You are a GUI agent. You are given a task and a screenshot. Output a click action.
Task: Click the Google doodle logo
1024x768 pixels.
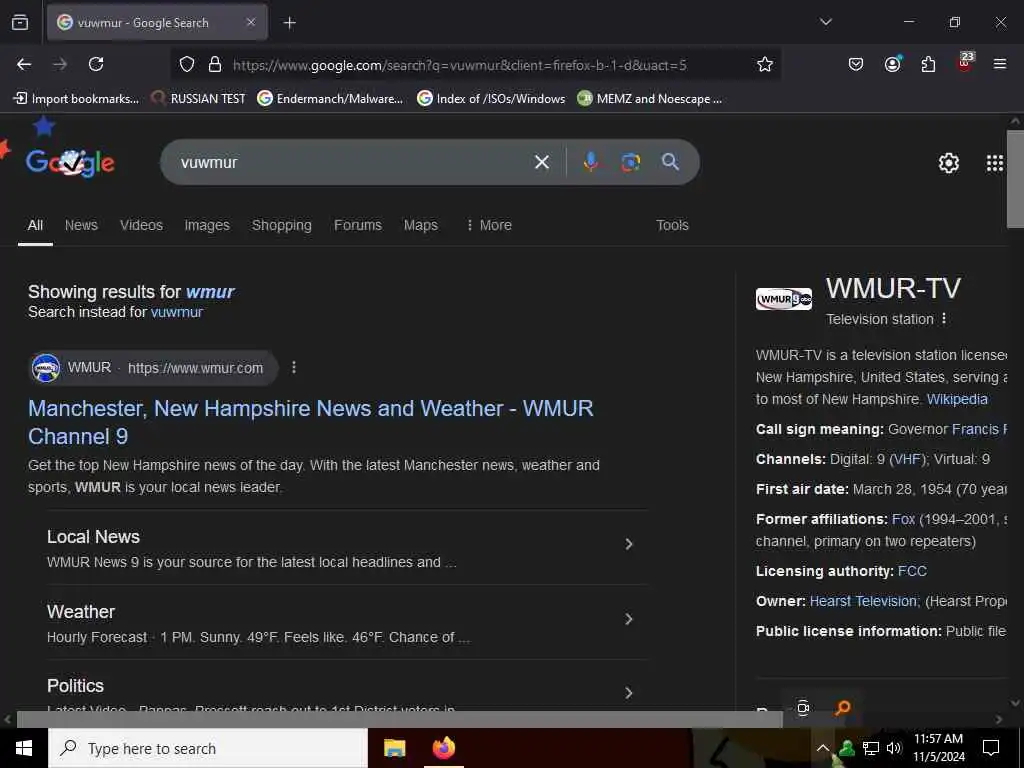pos(70,161)
